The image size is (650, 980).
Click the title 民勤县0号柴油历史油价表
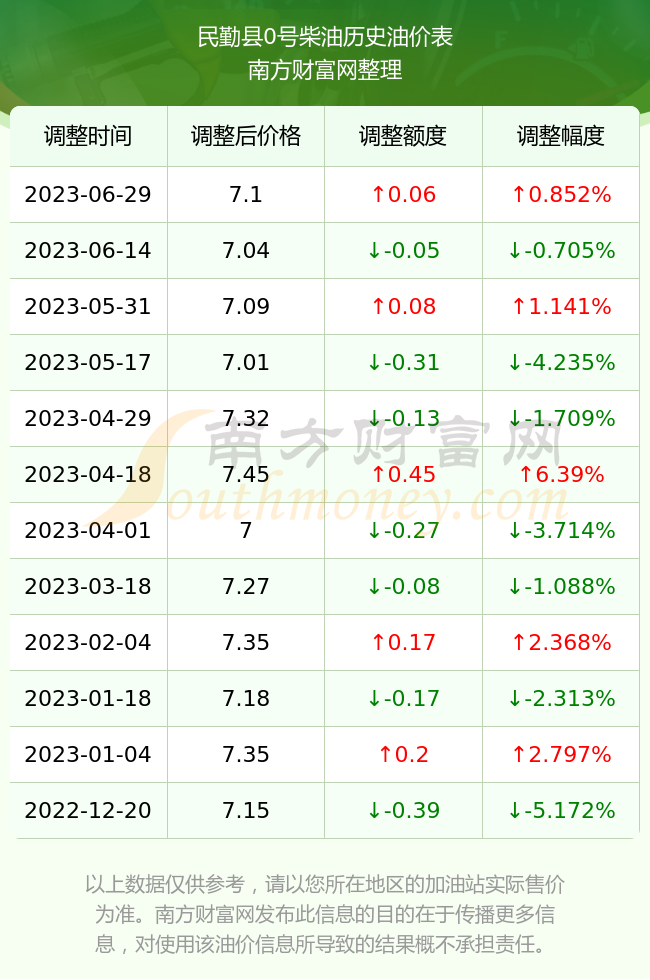pyautogui.click(x=325, y=37)
